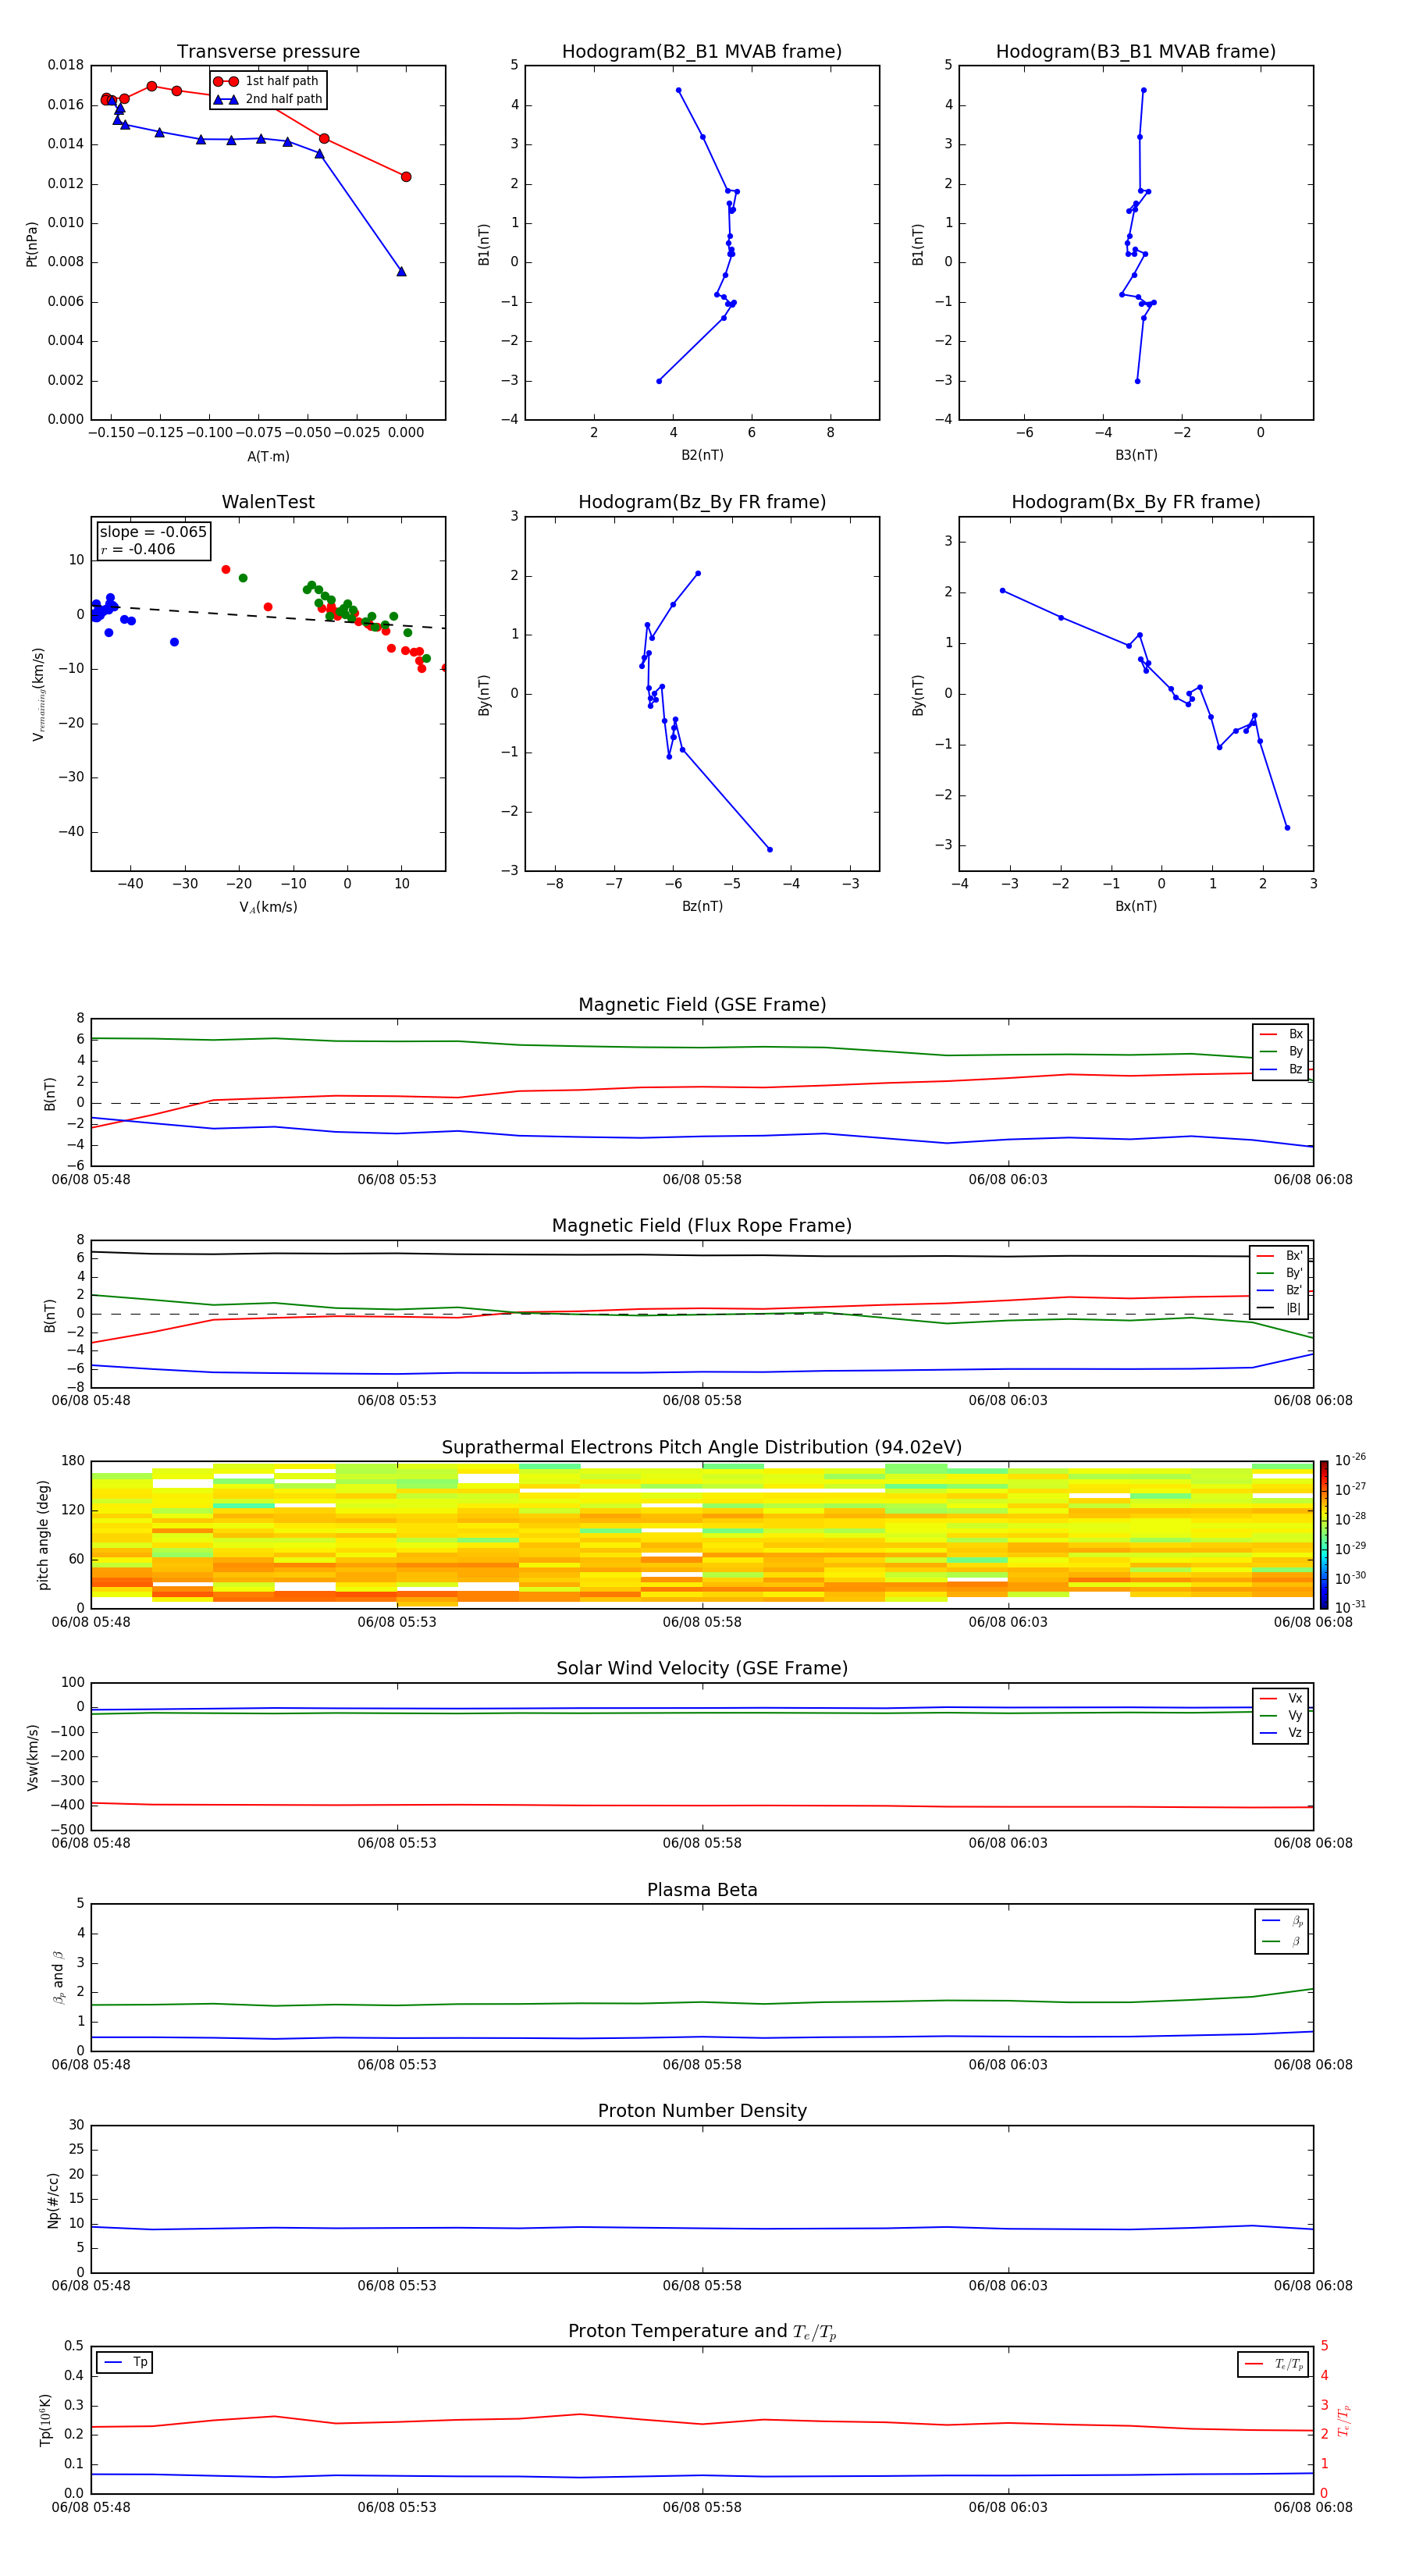
Task: Click 'Magnetic Field (GSE Frame)' title
Action: [702, 1005]
